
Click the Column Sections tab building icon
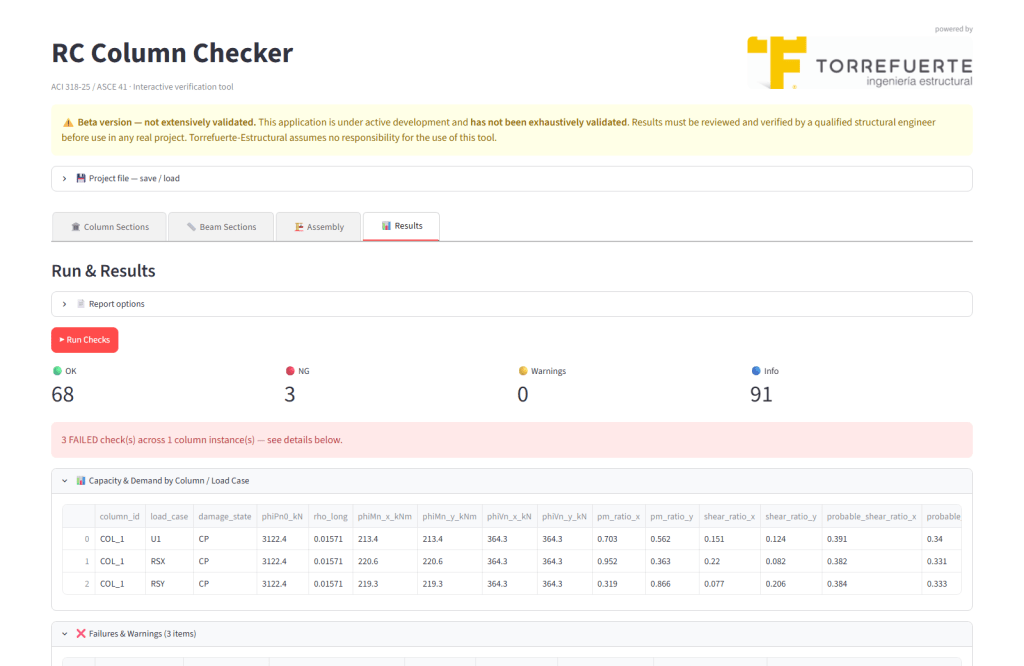[76, 227]
